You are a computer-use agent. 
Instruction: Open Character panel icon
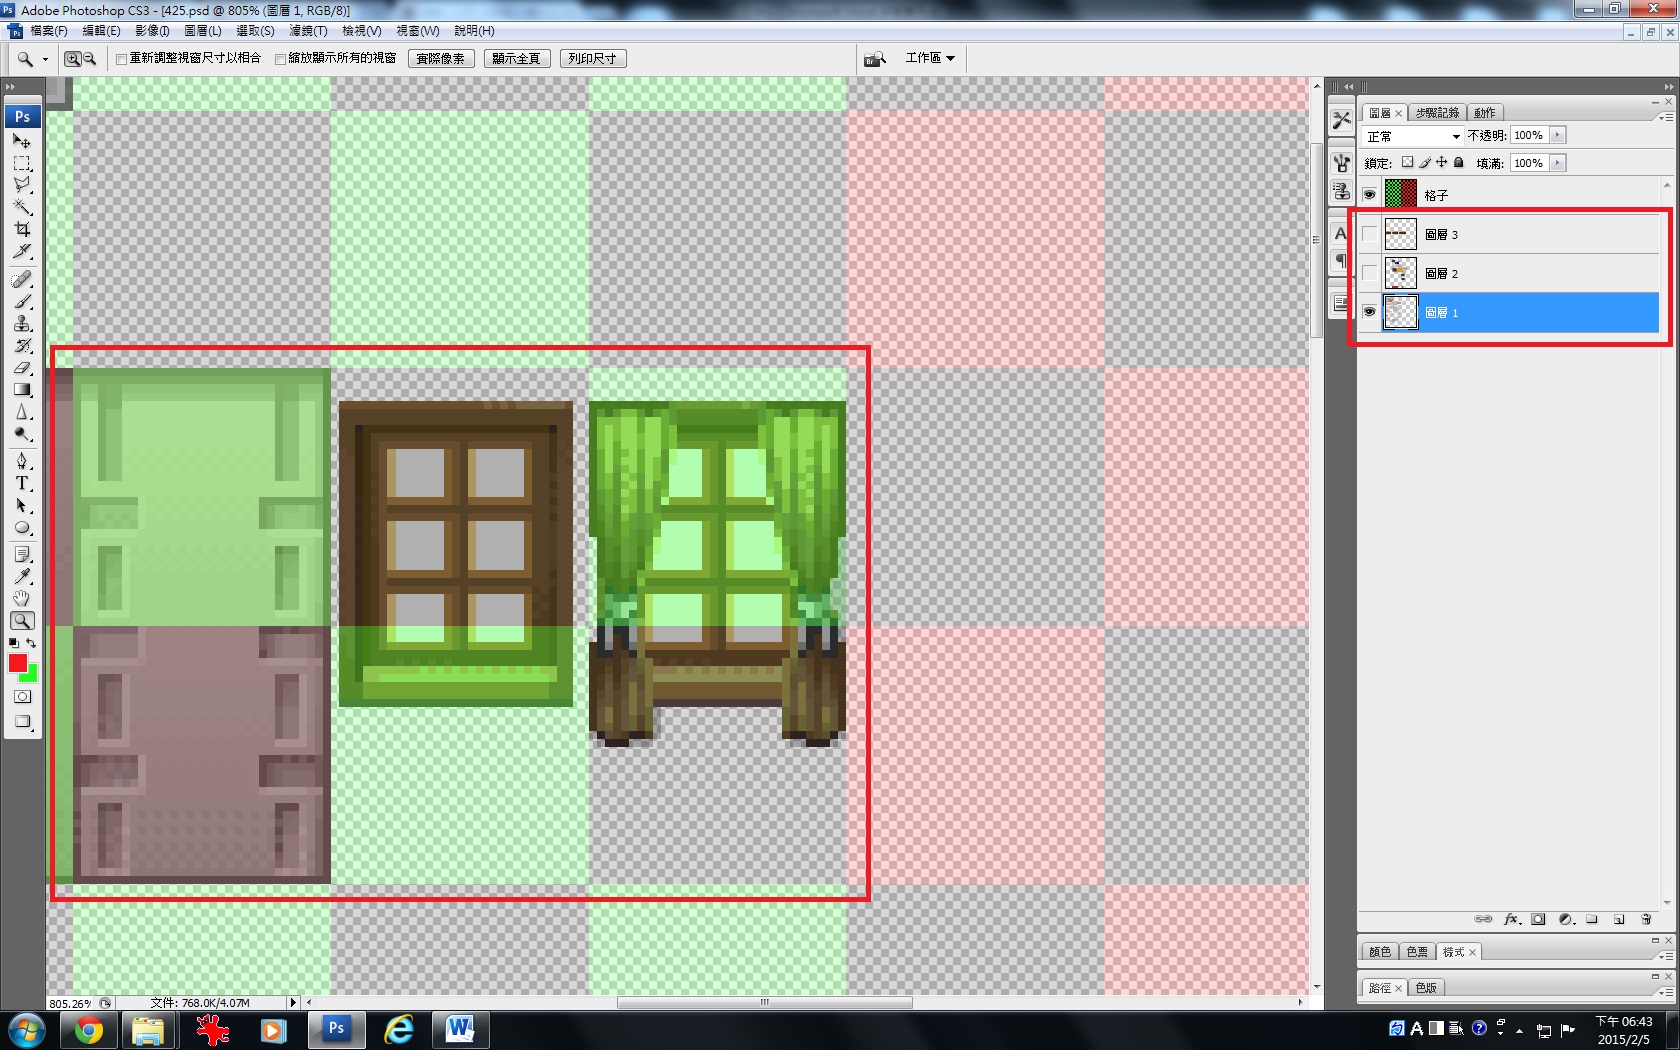pyautogui.click(x=1341, y=234)
